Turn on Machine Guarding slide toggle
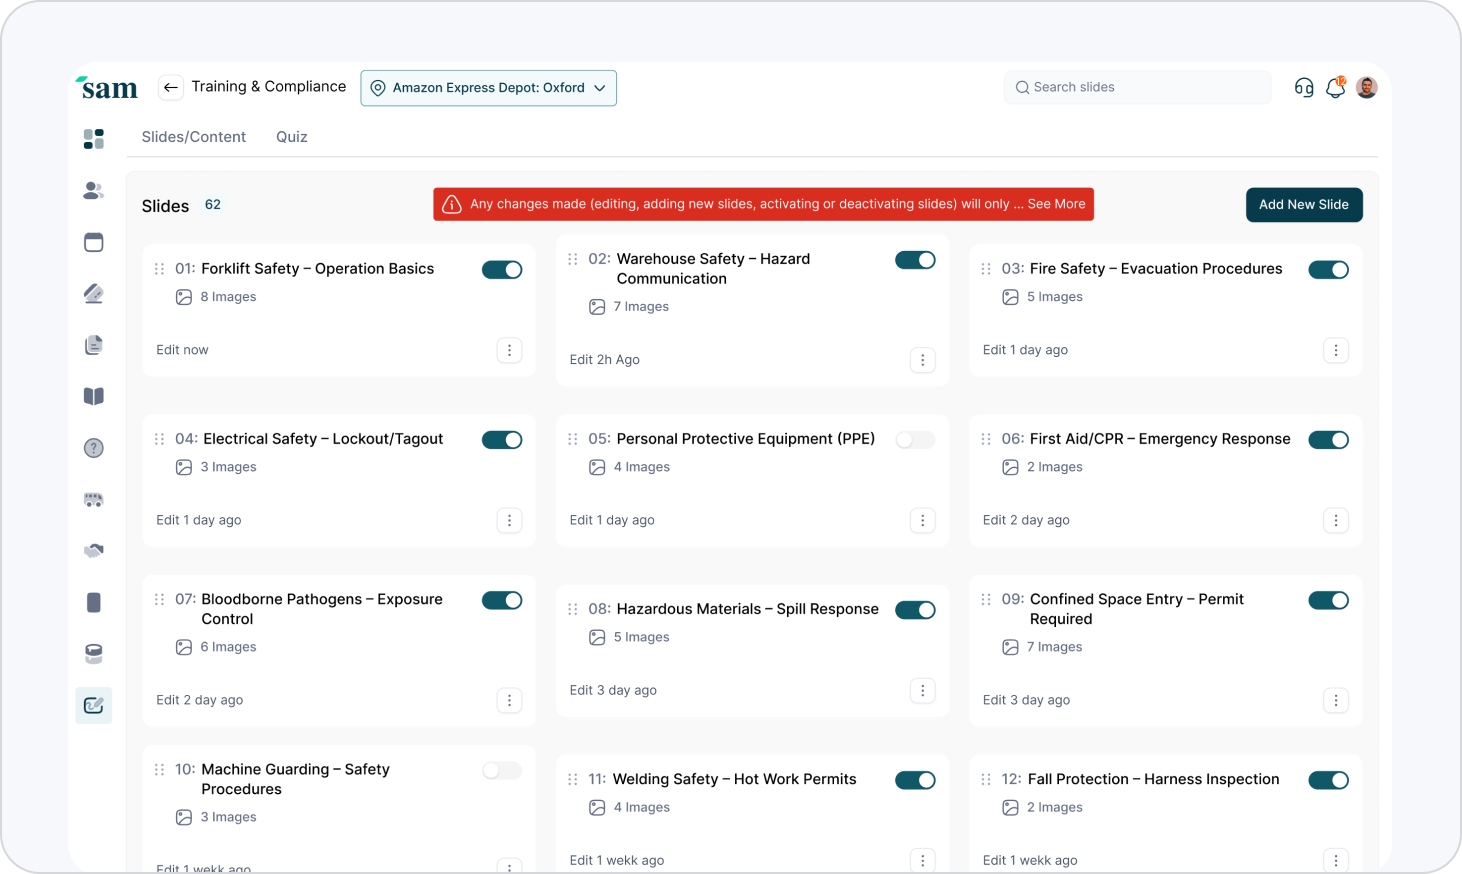This screenshot has height=874, width=1462. point(502,770)
